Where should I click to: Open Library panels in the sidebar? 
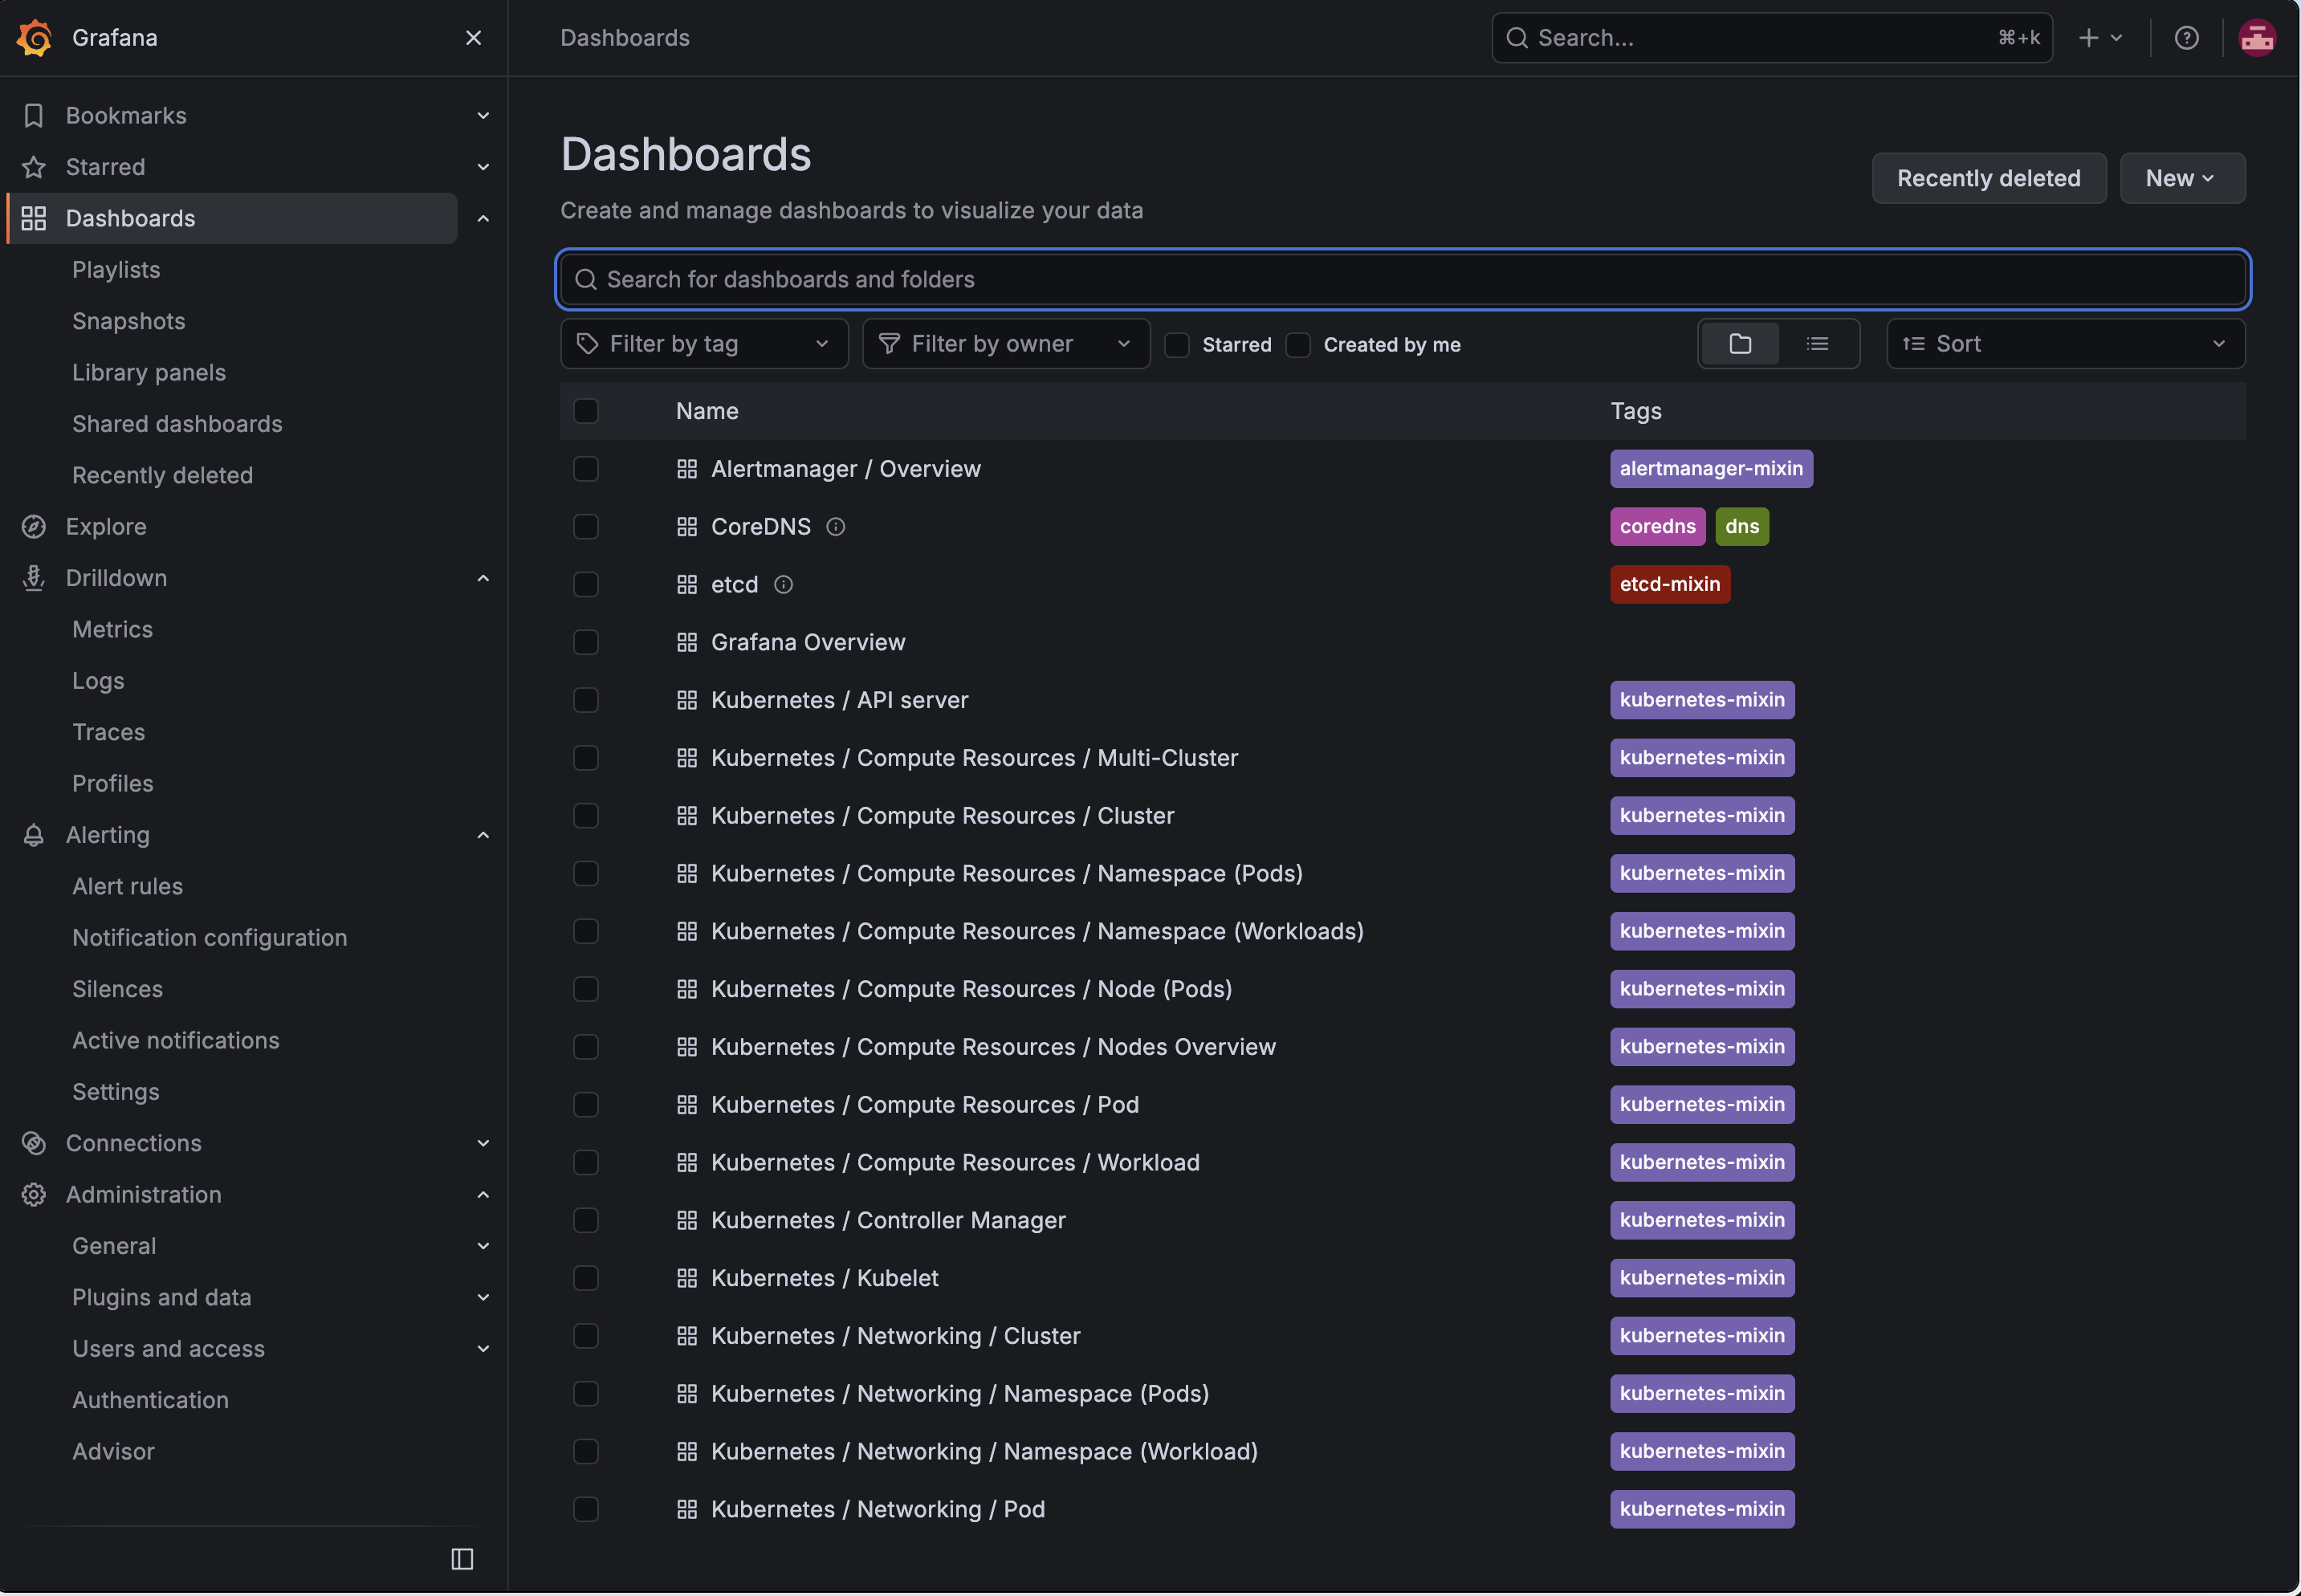149,373
